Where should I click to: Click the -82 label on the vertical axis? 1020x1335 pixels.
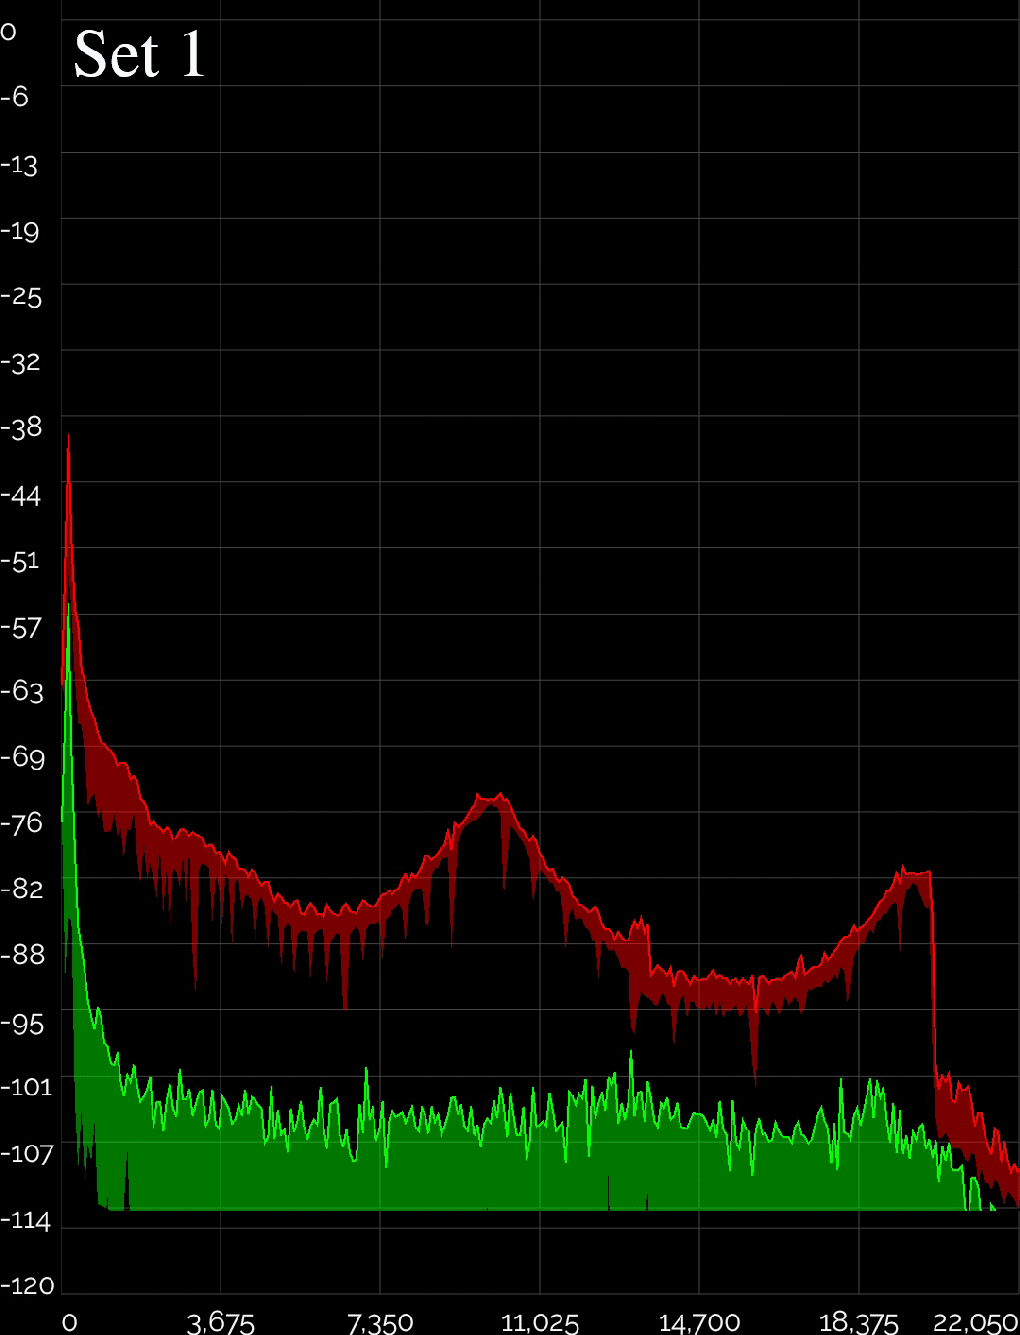[x=22, y=889]
